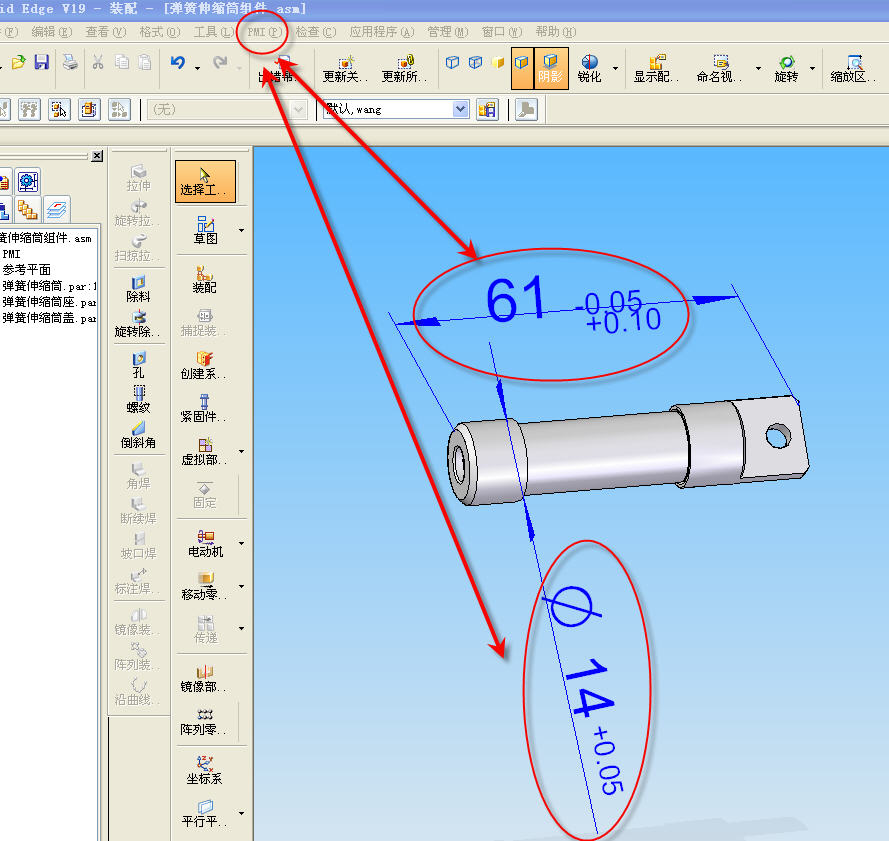Click the 创建系.. tool
The image size is (889, 841).
[204, 365]
